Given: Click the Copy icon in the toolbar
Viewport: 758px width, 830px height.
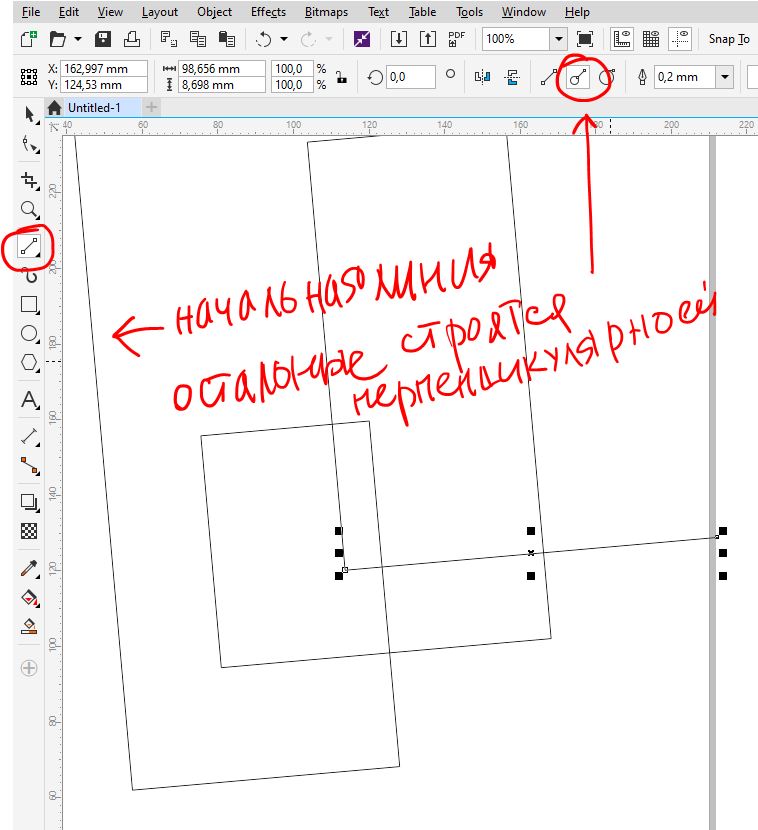Looking at the screenshot, I should pyautogui.click(x=198, y=39).
